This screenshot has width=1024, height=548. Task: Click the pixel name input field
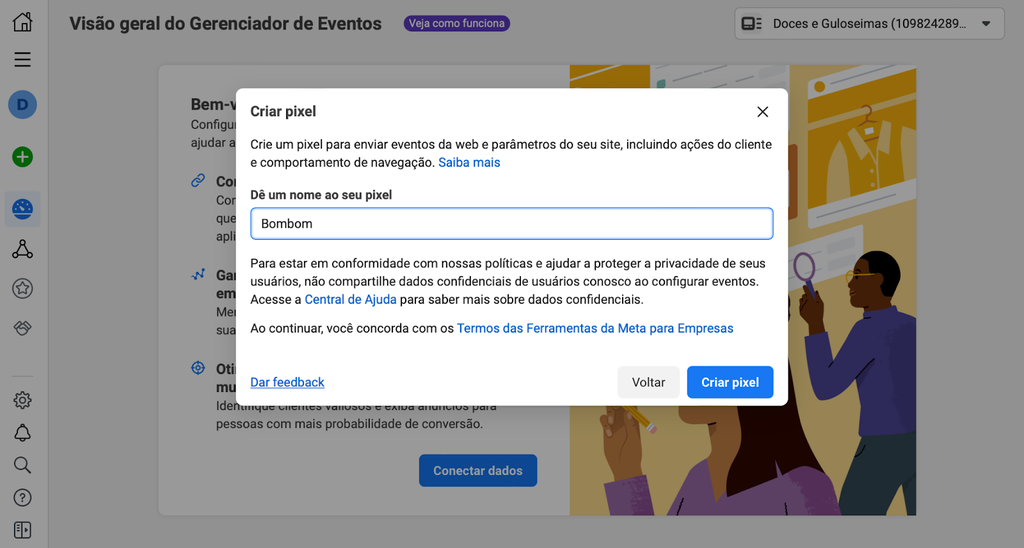[x=511, y=223]
